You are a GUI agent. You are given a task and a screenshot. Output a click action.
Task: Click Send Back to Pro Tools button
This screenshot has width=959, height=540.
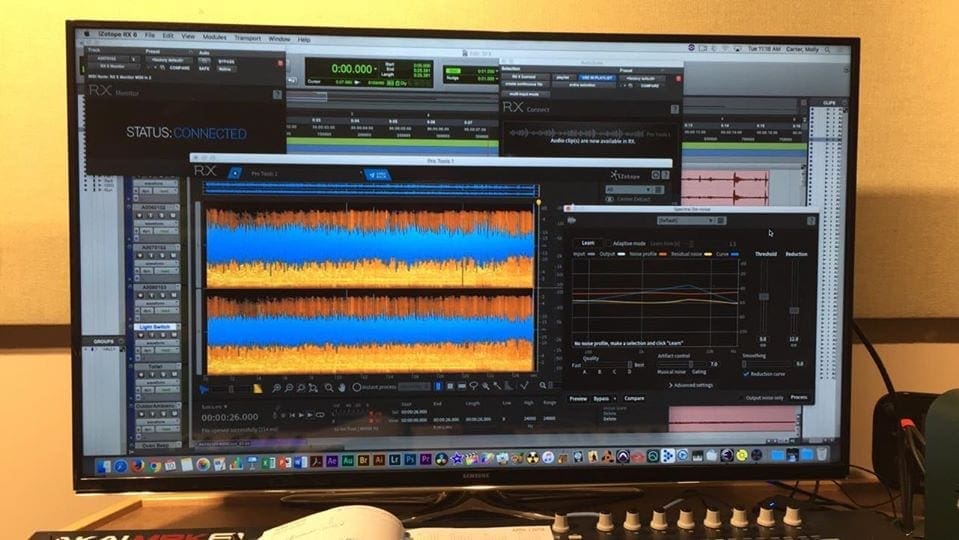377,175
